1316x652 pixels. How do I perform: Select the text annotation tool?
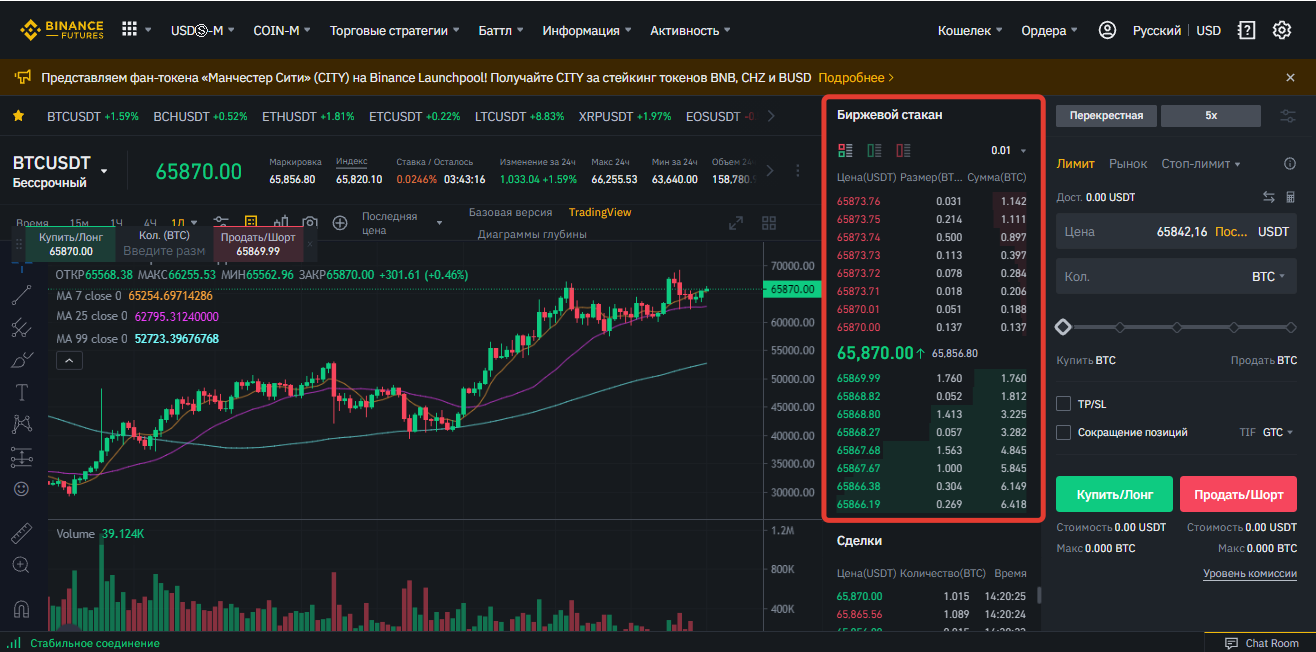point(21,392)
